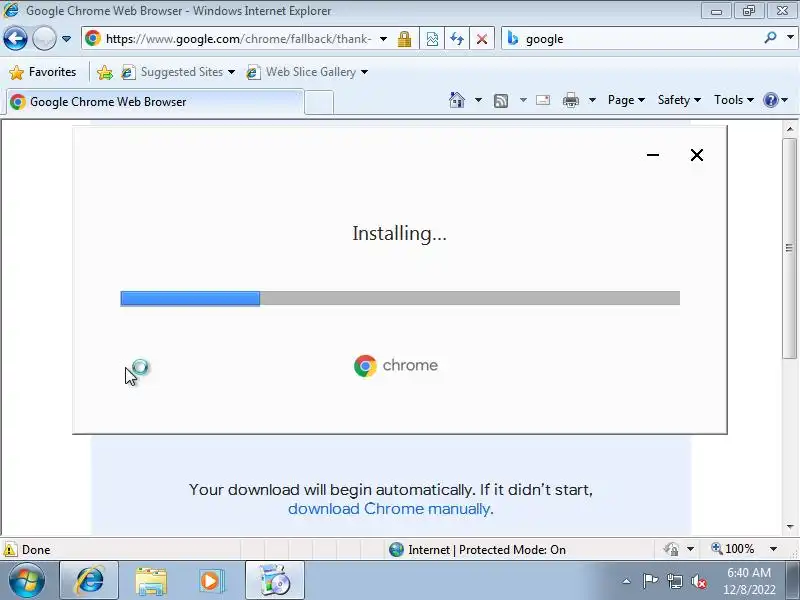Open the search provider dropdown
This screenshot has width=800, height=600.
click(790, 38)
